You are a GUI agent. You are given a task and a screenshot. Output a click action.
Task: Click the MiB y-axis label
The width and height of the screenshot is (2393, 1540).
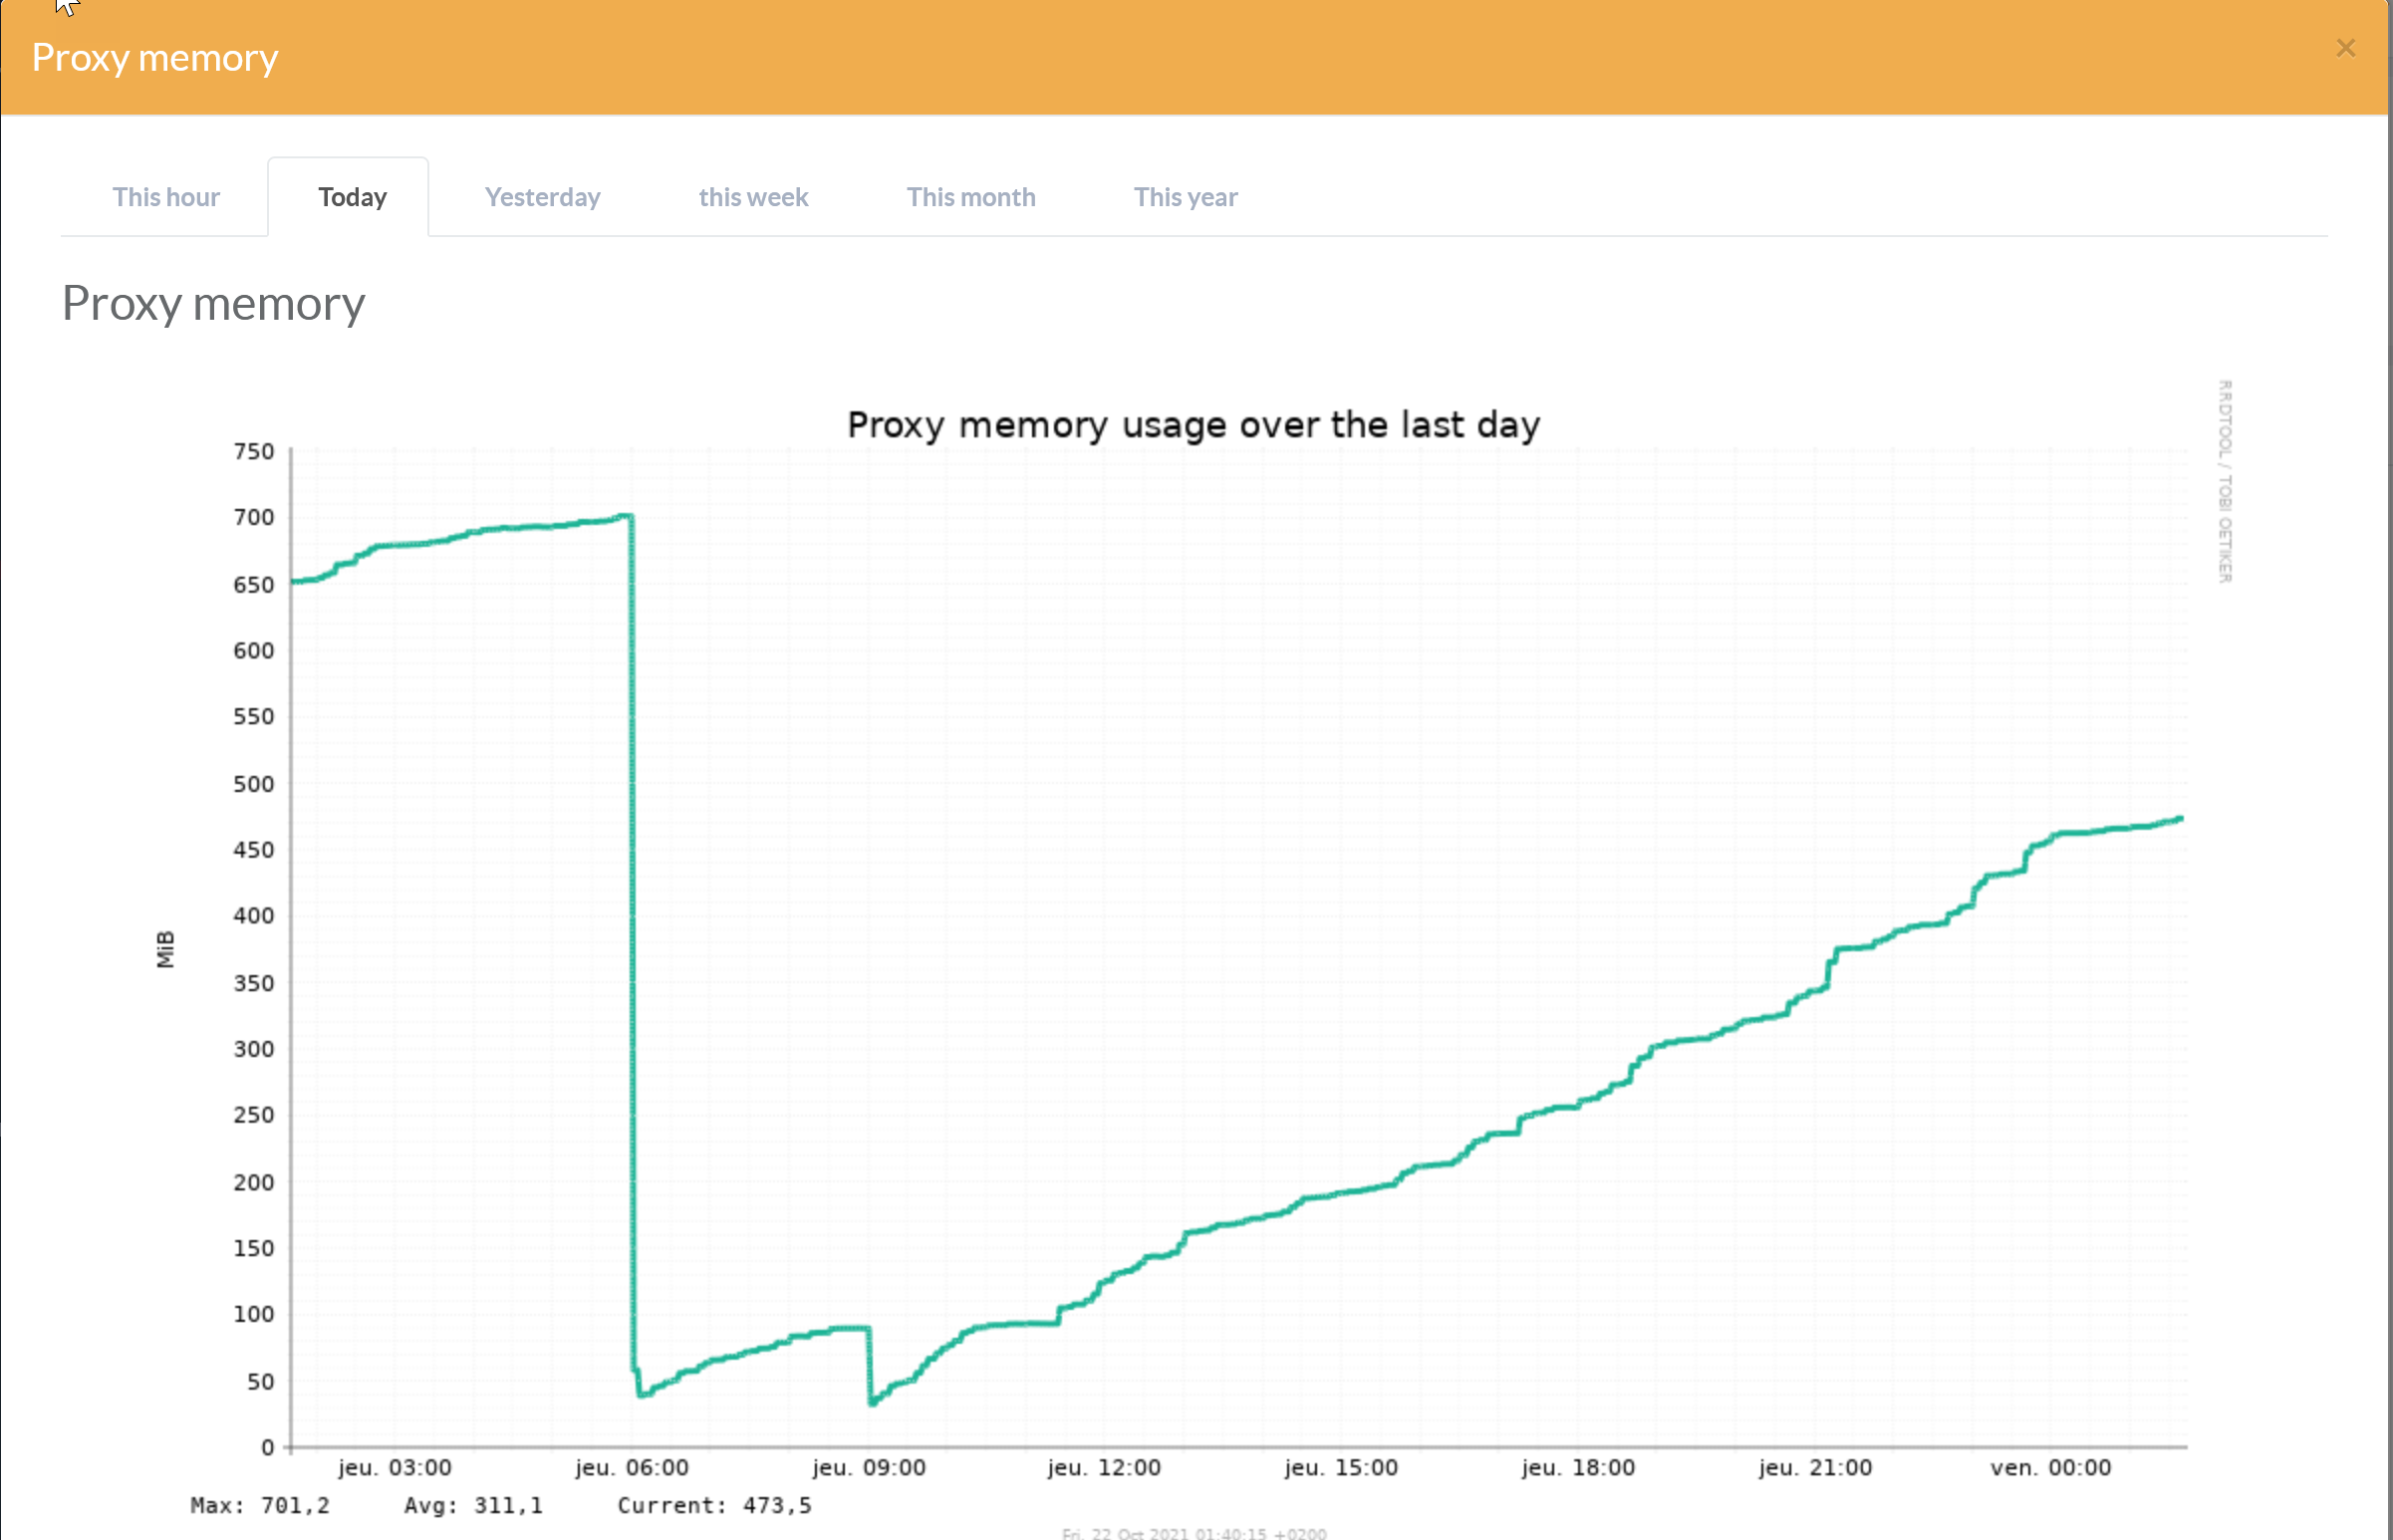(x=166, y=948)
